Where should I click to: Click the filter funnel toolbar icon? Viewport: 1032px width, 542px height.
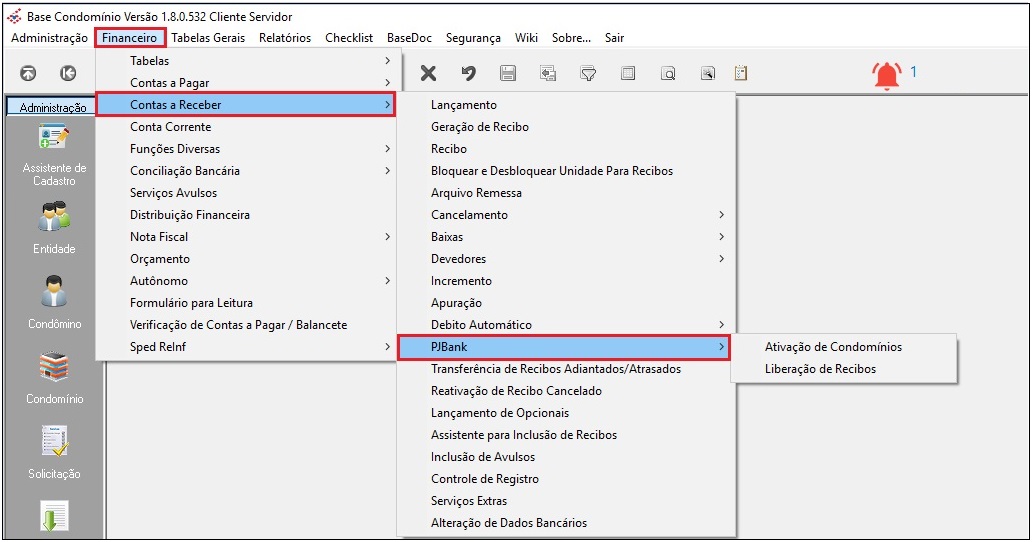click(588, 73)
